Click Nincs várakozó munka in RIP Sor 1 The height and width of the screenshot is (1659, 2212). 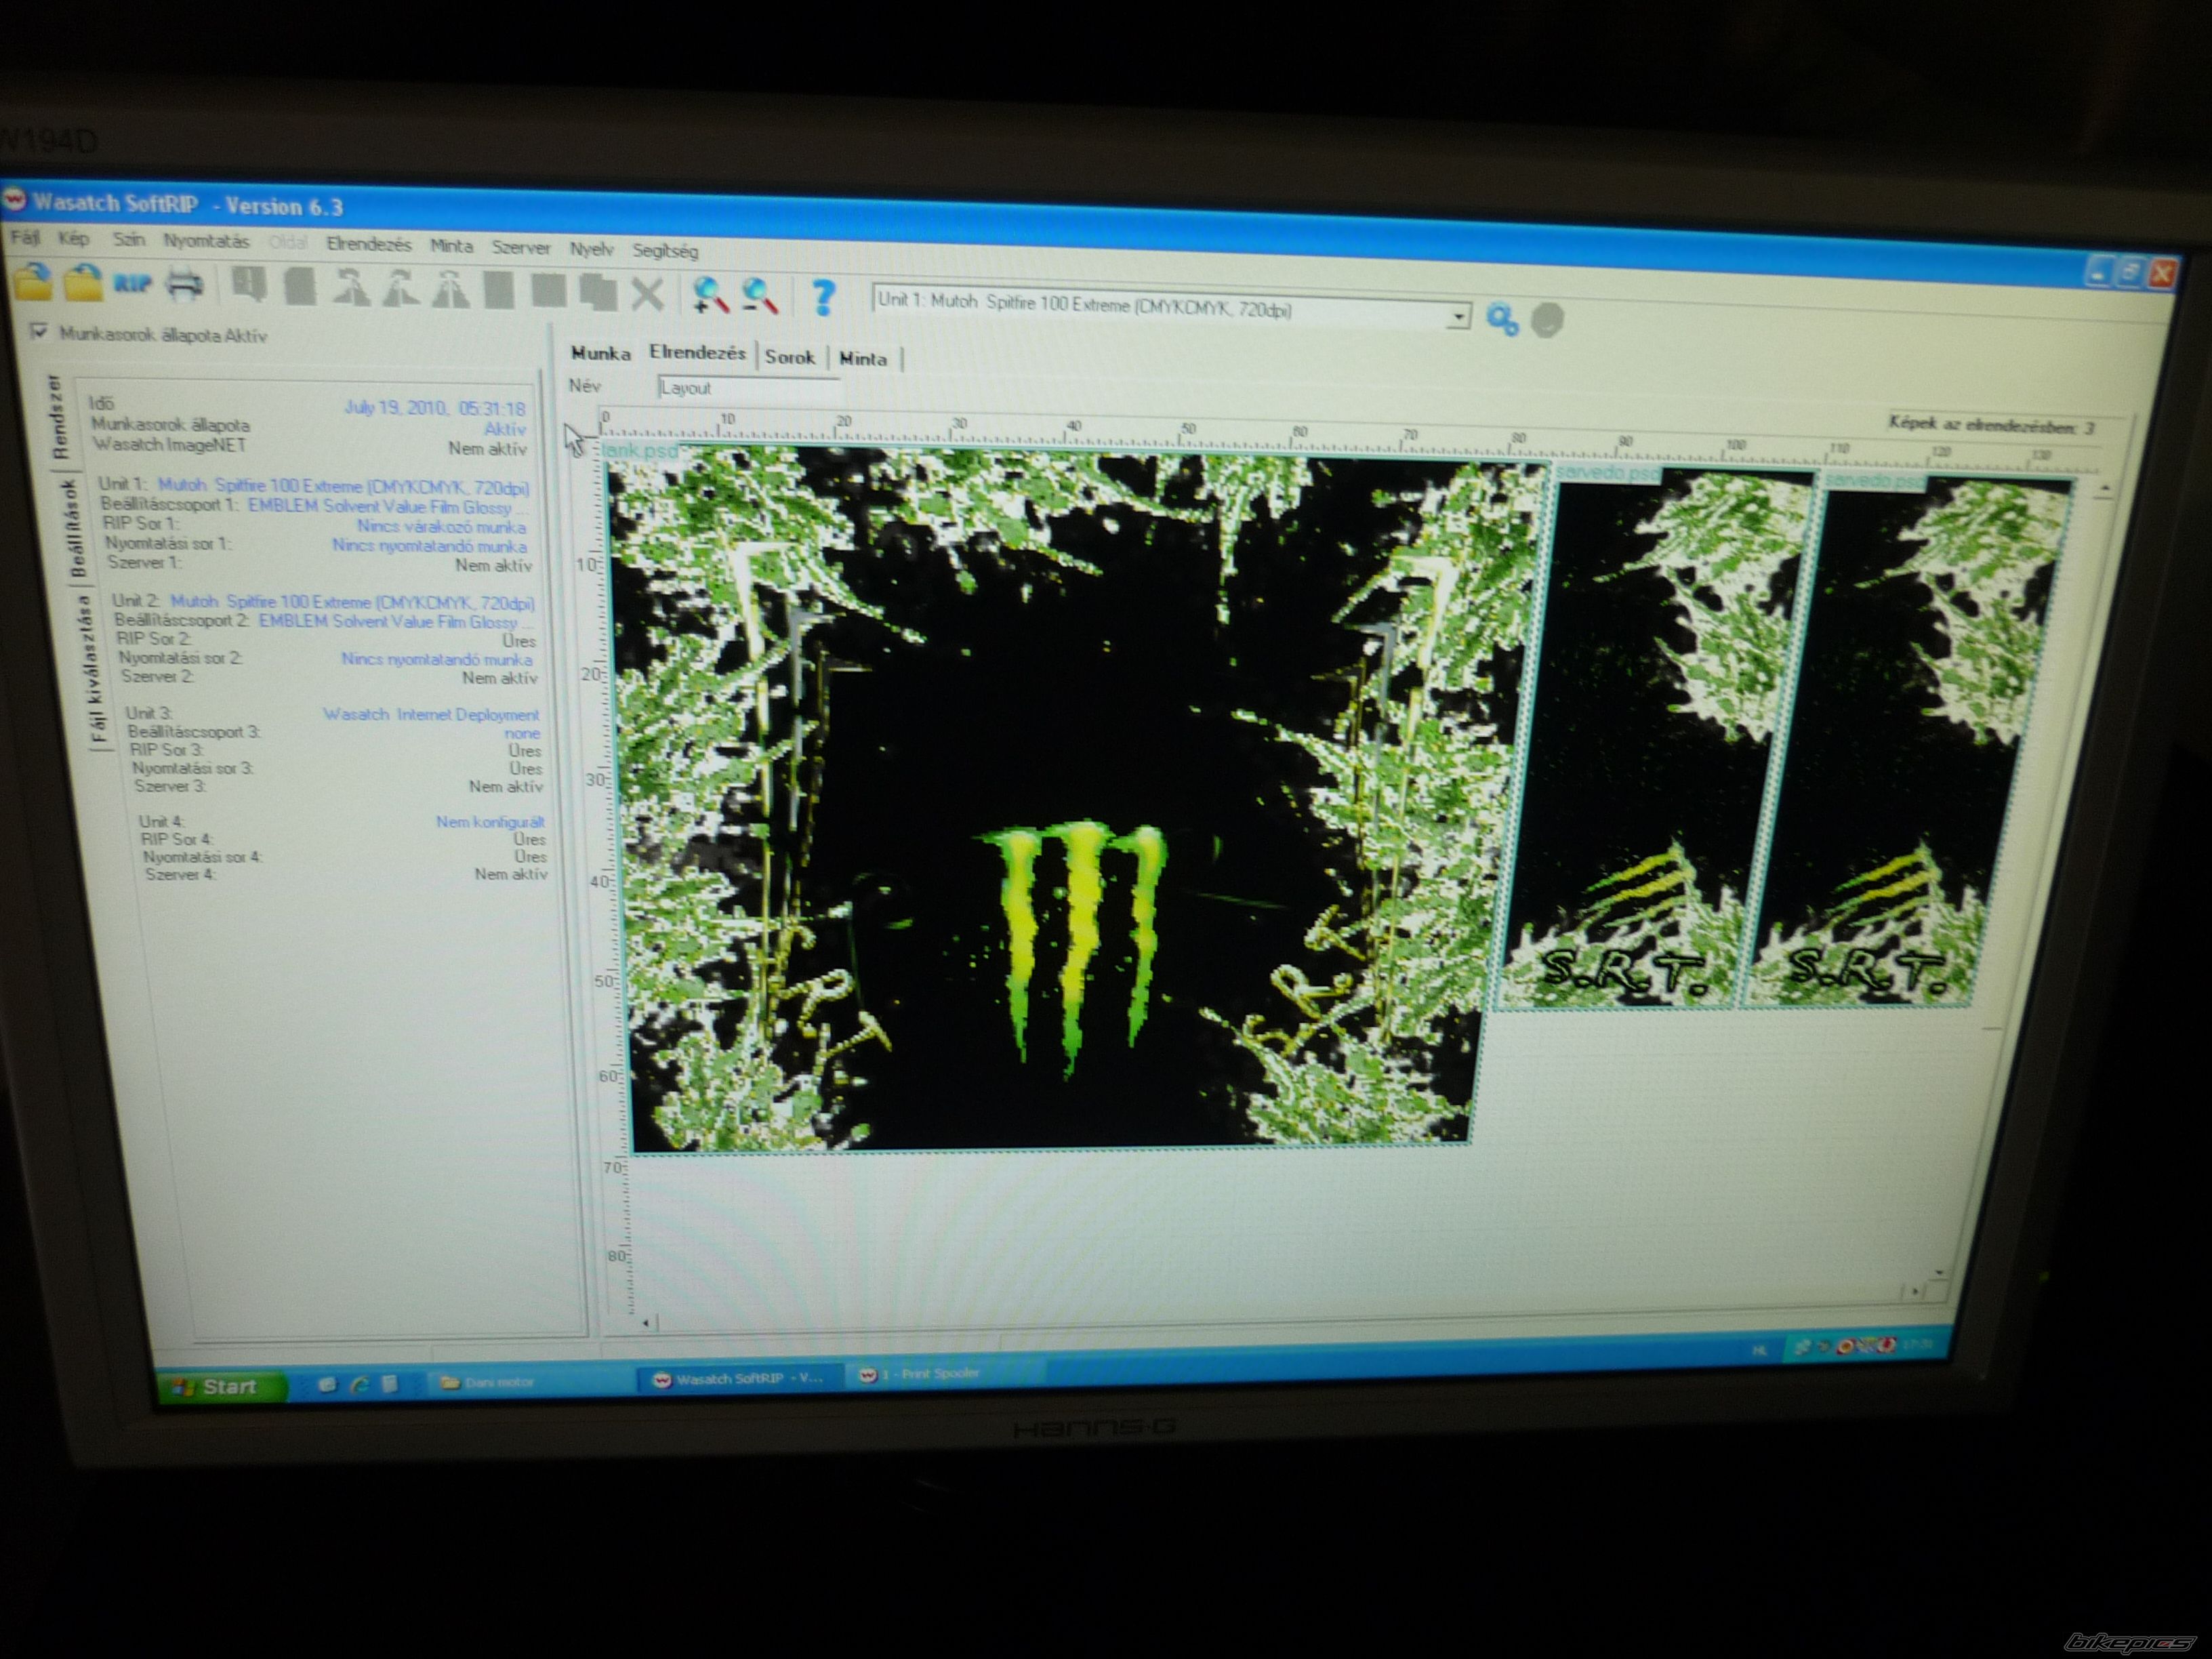[441, 526]
